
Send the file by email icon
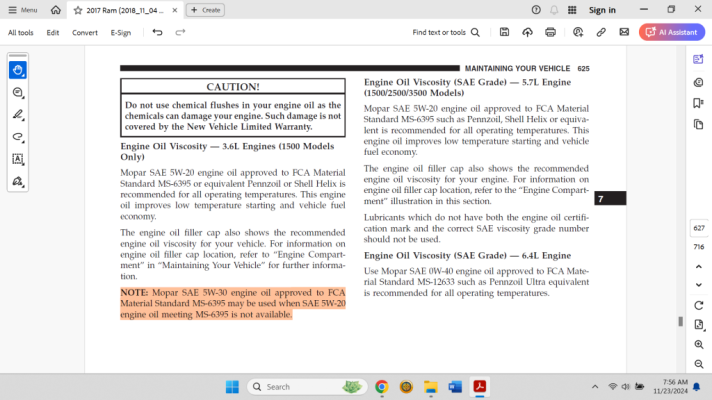pyautogui.click(x=624, y=32)
